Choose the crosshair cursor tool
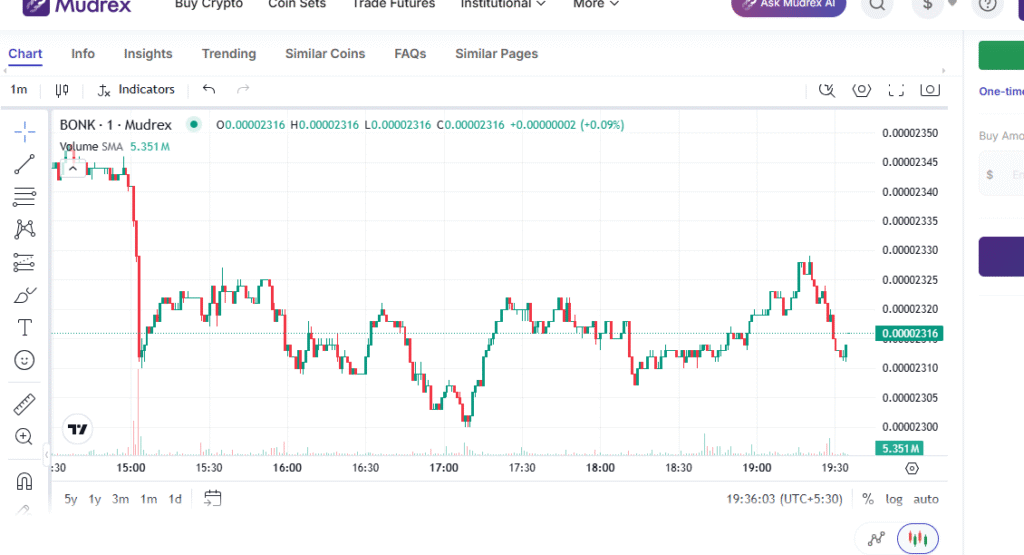Screen dimensions: 1024x555 25,131
